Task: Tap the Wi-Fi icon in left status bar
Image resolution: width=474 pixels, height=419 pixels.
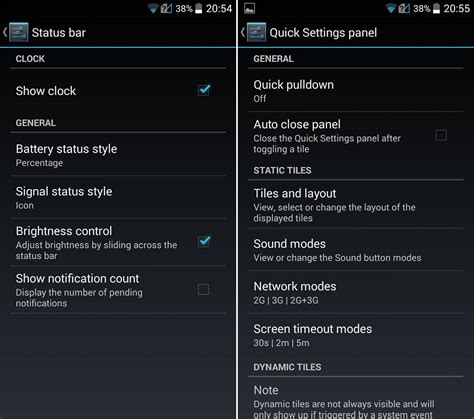Action: (153, 8)
